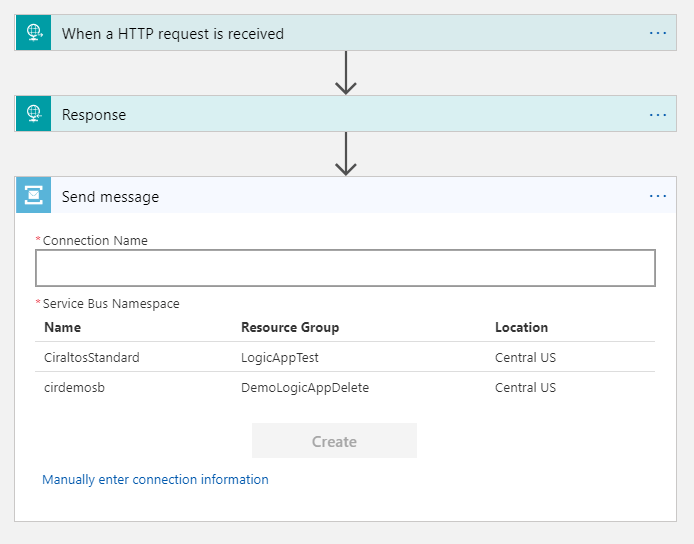Select the cirdemosb namespace row

75,387
